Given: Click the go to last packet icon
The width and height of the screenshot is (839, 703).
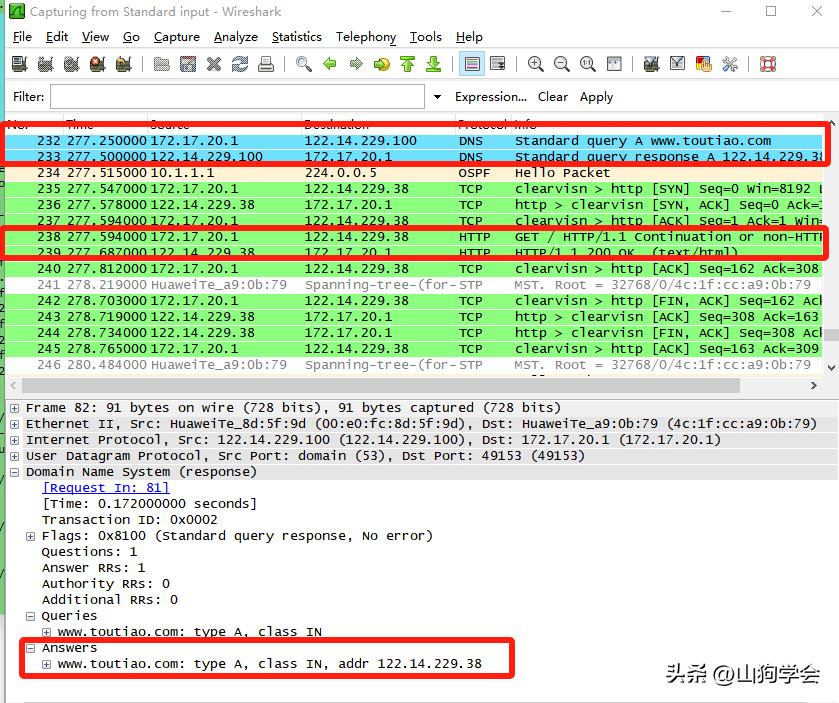Looking at the screenshot, I should pos(433,64).
